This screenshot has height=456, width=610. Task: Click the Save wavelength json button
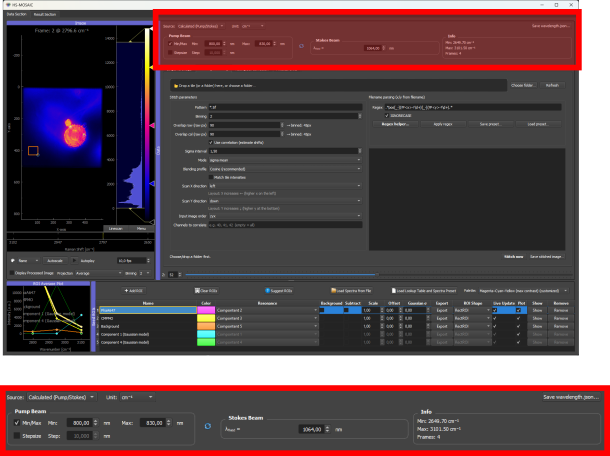tap(571, 397)
